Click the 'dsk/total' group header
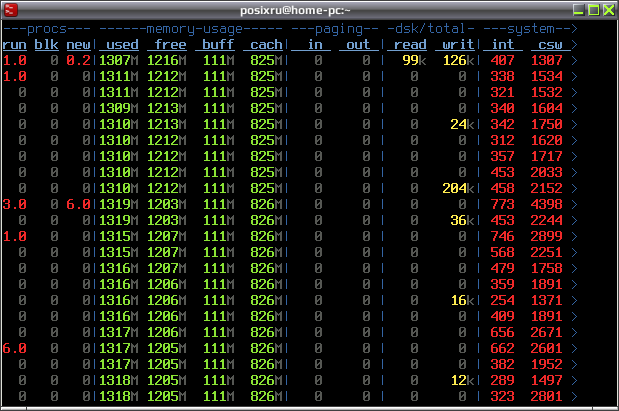 tap(430, 29)
